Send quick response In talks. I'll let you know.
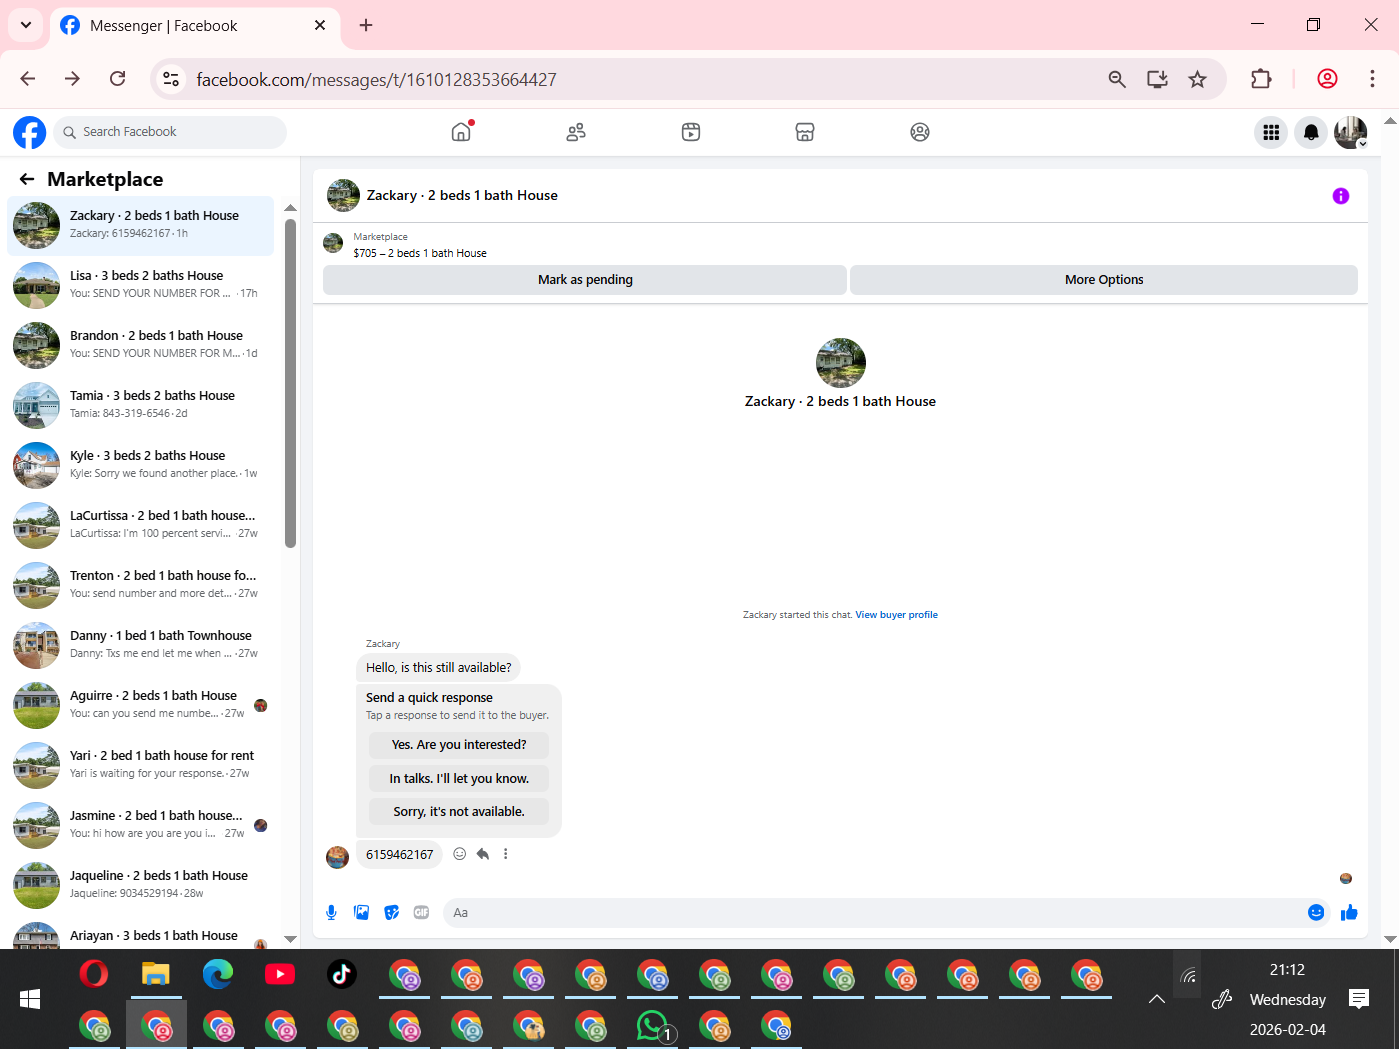 click(x=459, y=779)
